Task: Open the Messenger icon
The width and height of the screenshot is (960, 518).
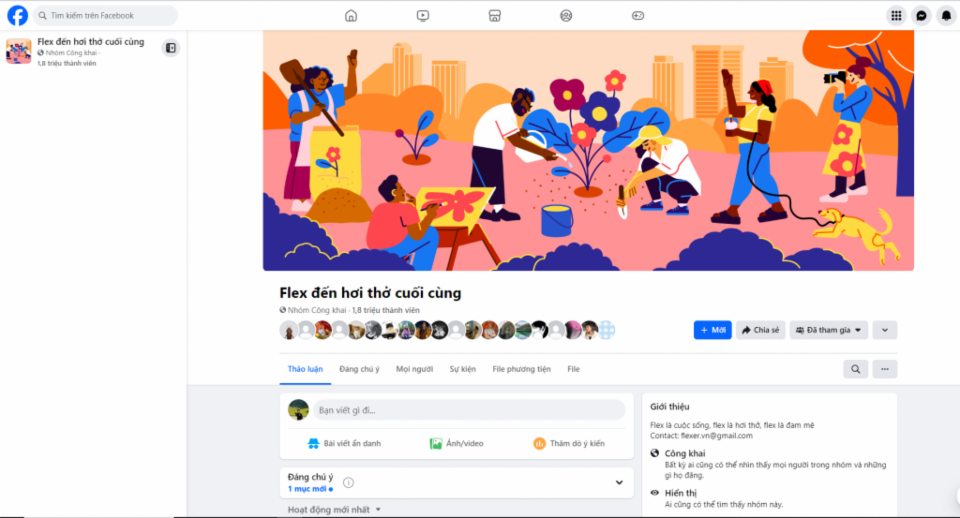Action: click(x=921, y=16)
